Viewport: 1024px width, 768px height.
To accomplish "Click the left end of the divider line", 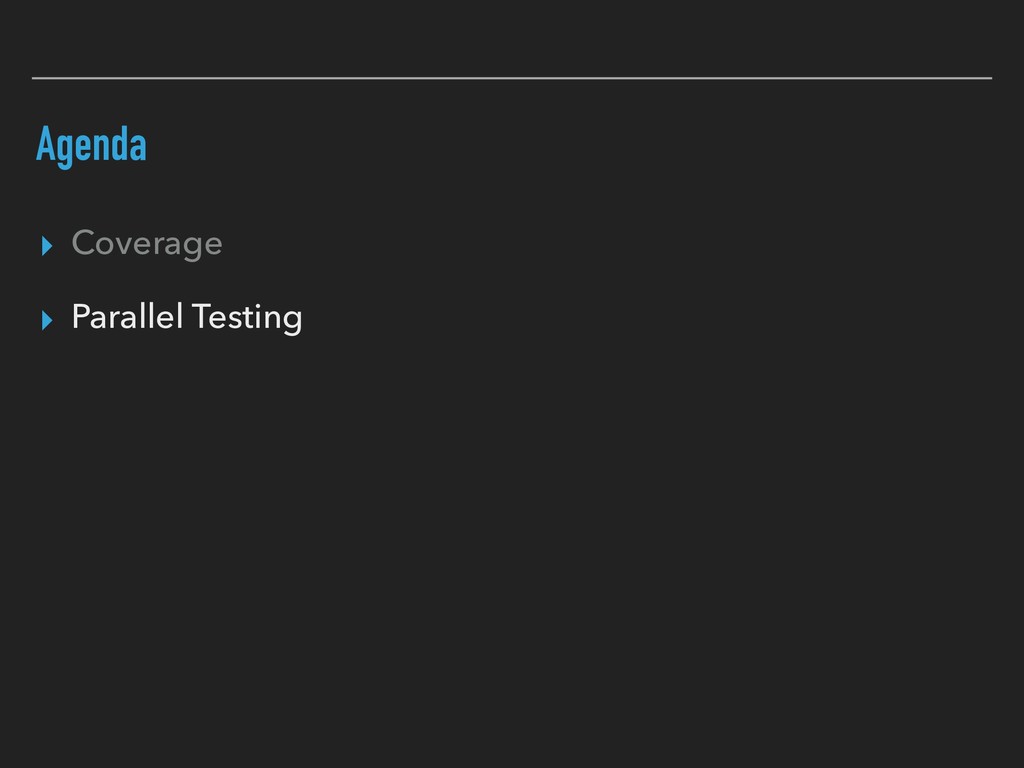I will [34, 78].
